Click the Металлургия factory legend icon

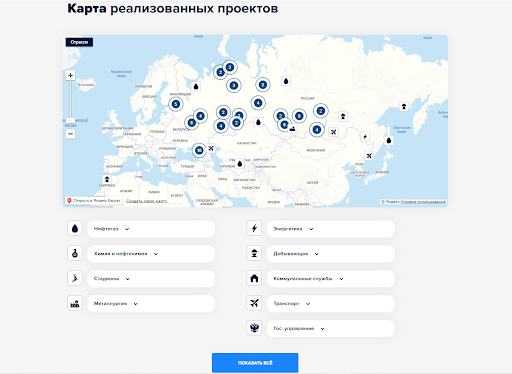tap(75, 303)
